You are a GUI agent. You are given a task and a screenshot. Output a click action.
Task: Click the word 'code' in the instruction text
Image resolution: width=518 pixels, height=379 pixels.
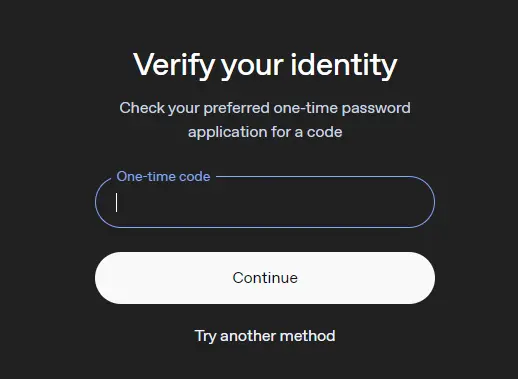[324, 132]
